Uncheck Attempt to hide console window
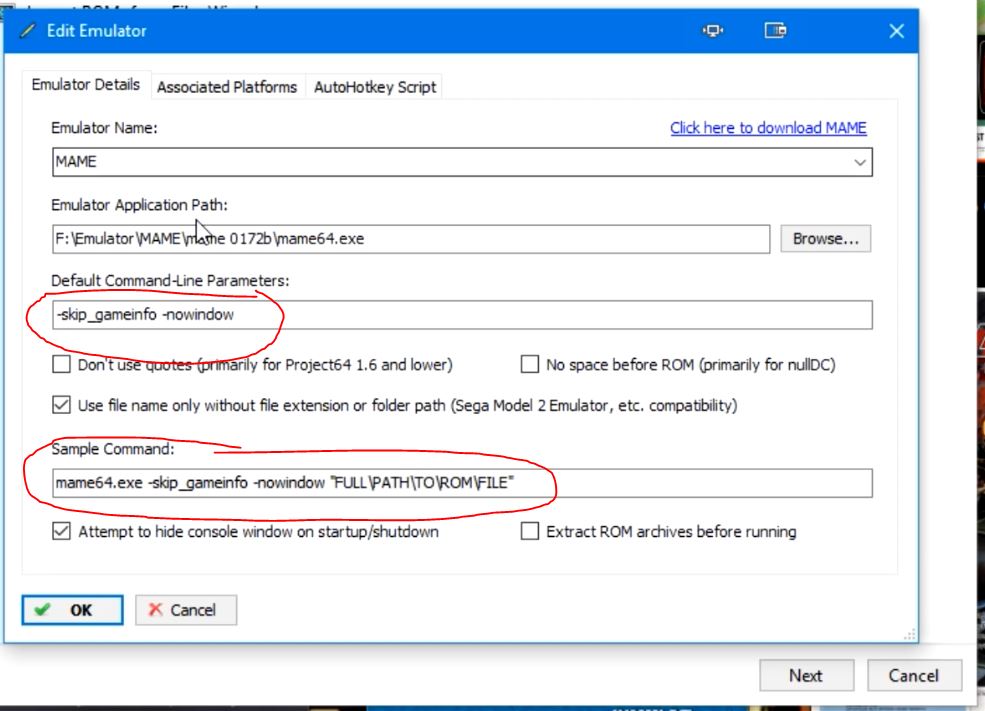 [62, 531]
